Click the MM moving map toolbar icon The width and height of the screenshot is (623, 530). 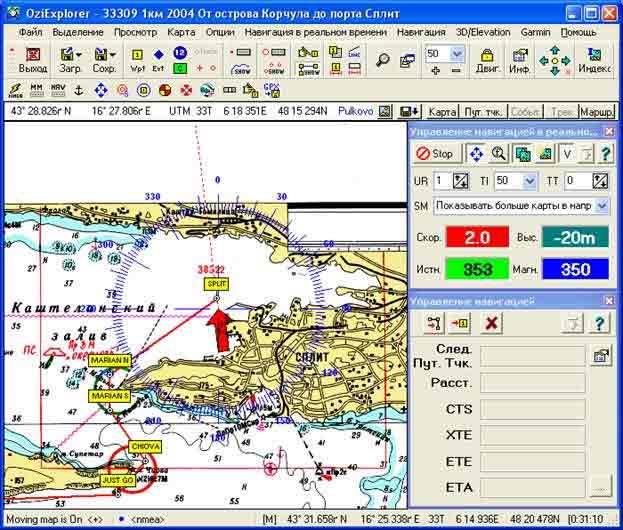[37, 90]
